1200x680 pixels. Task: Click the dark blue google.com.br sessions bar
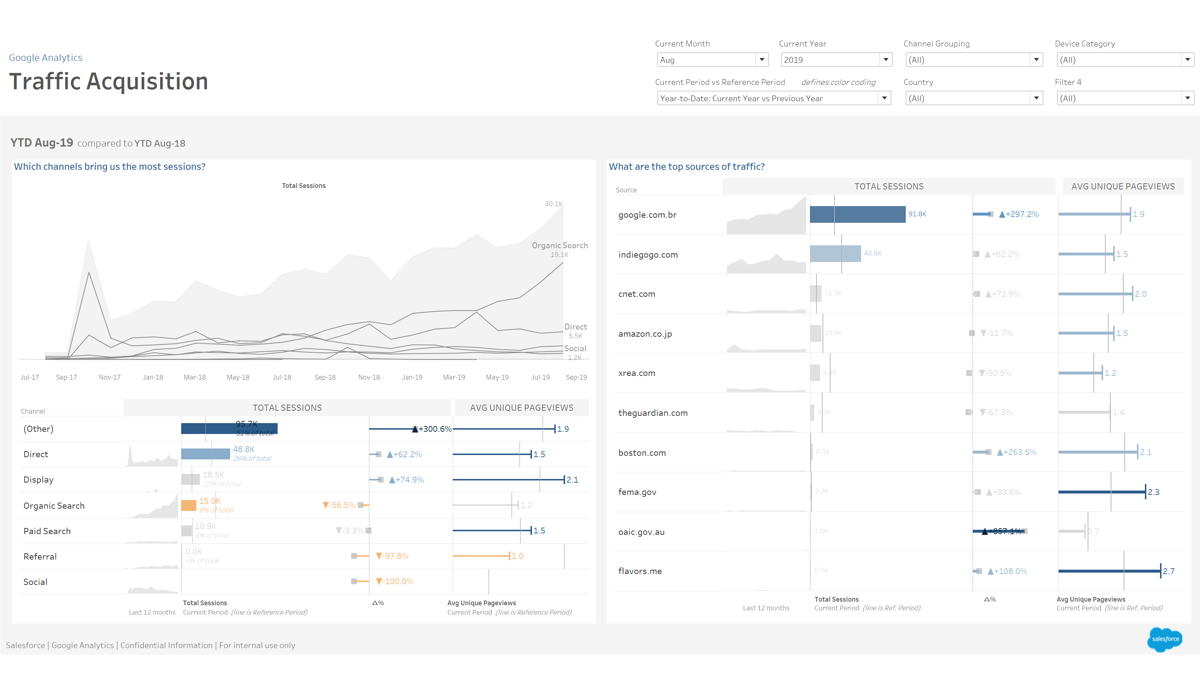[x=857, y=215]
